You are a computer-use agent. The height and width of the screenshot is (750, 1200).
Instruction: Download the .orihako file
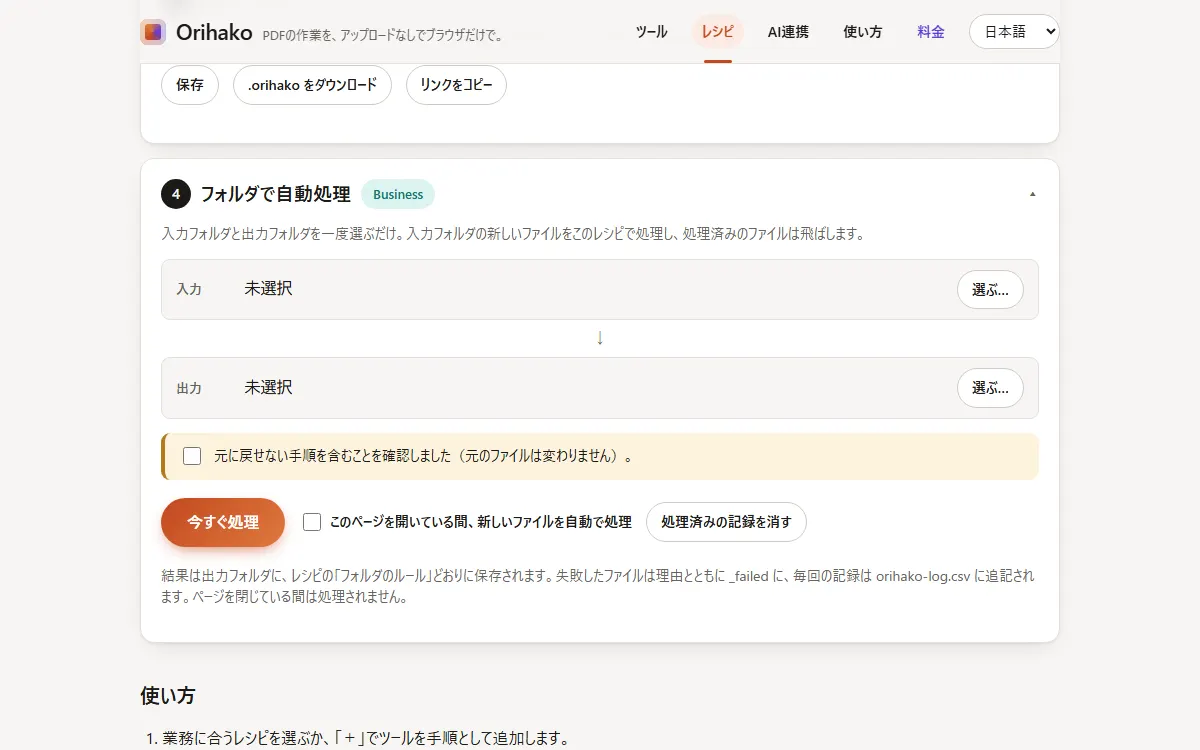313,85
